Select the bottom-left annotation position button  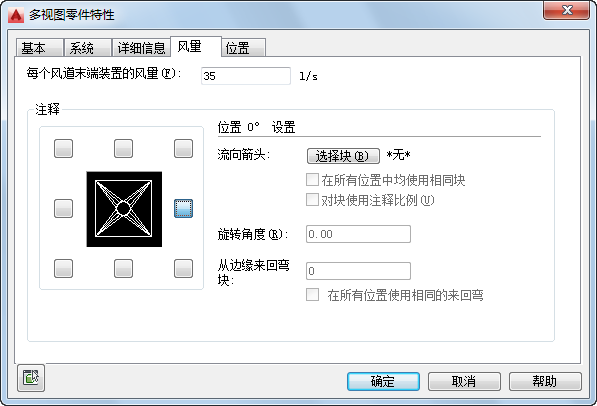[x=63, y=269]
